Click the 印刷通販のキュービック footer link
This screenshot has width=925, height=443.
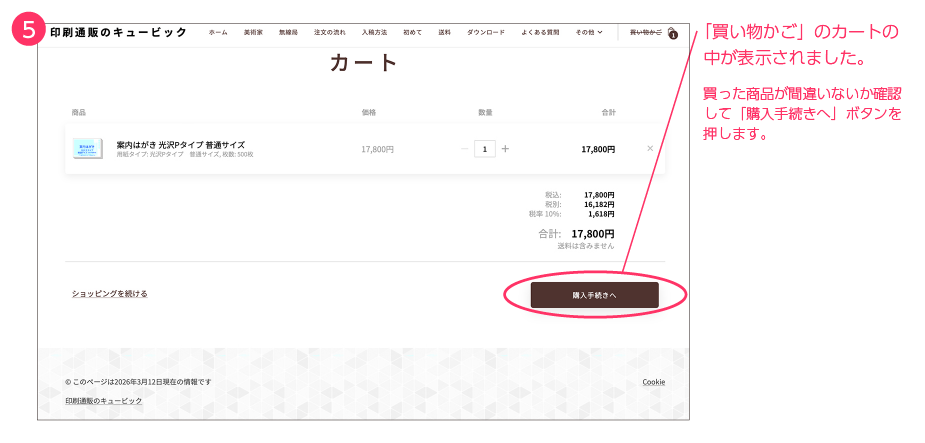tap(103, 401)
